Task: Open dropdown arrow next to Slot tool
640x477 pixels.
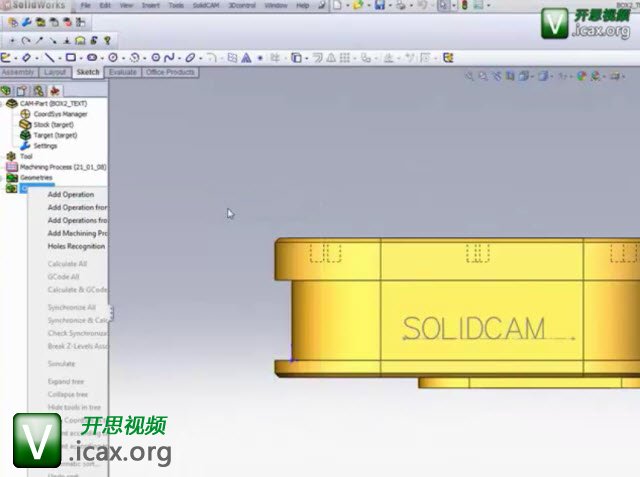Action: pyautogui.click(x=102, y=58)
